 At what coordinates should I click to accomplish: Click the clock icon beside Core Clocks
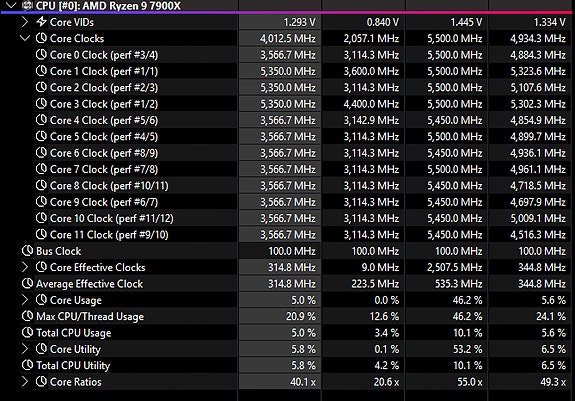[41, 38]
